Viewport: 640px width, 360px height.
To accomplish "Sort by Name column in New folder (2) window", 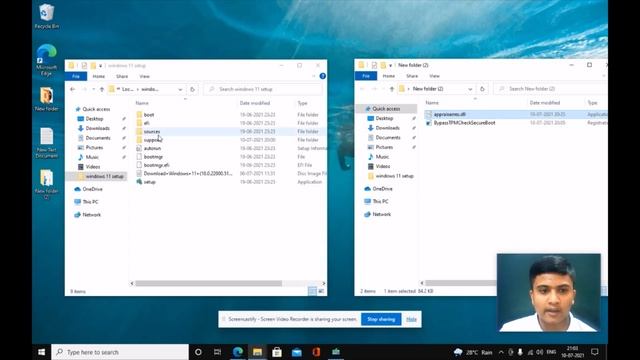I will [x=432, y=103].
